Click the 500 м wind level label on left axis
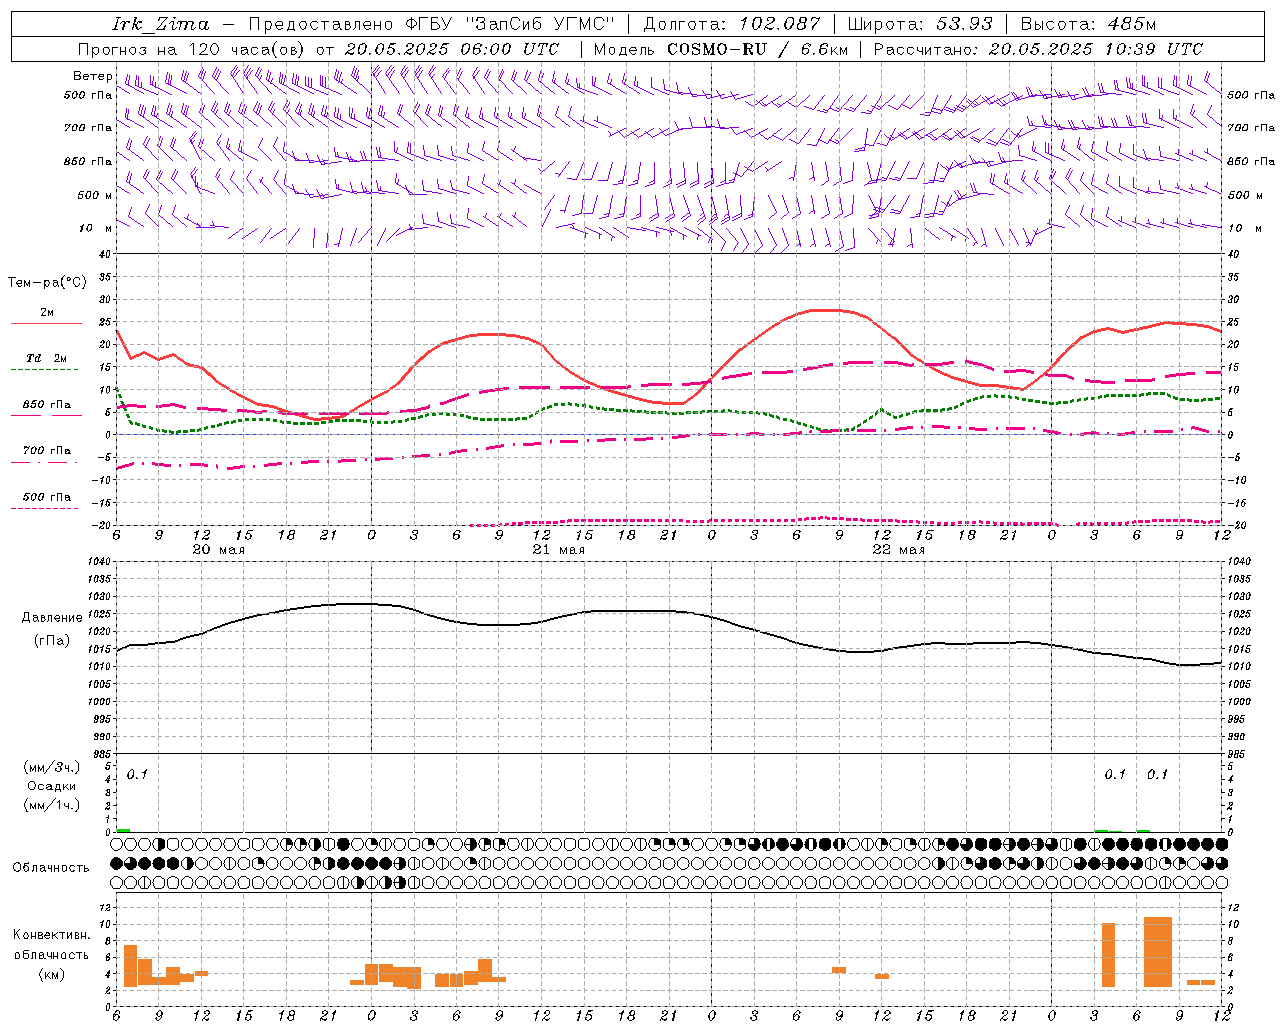1280x1024 pixels. pyautogui.click(x=95, y=195)
